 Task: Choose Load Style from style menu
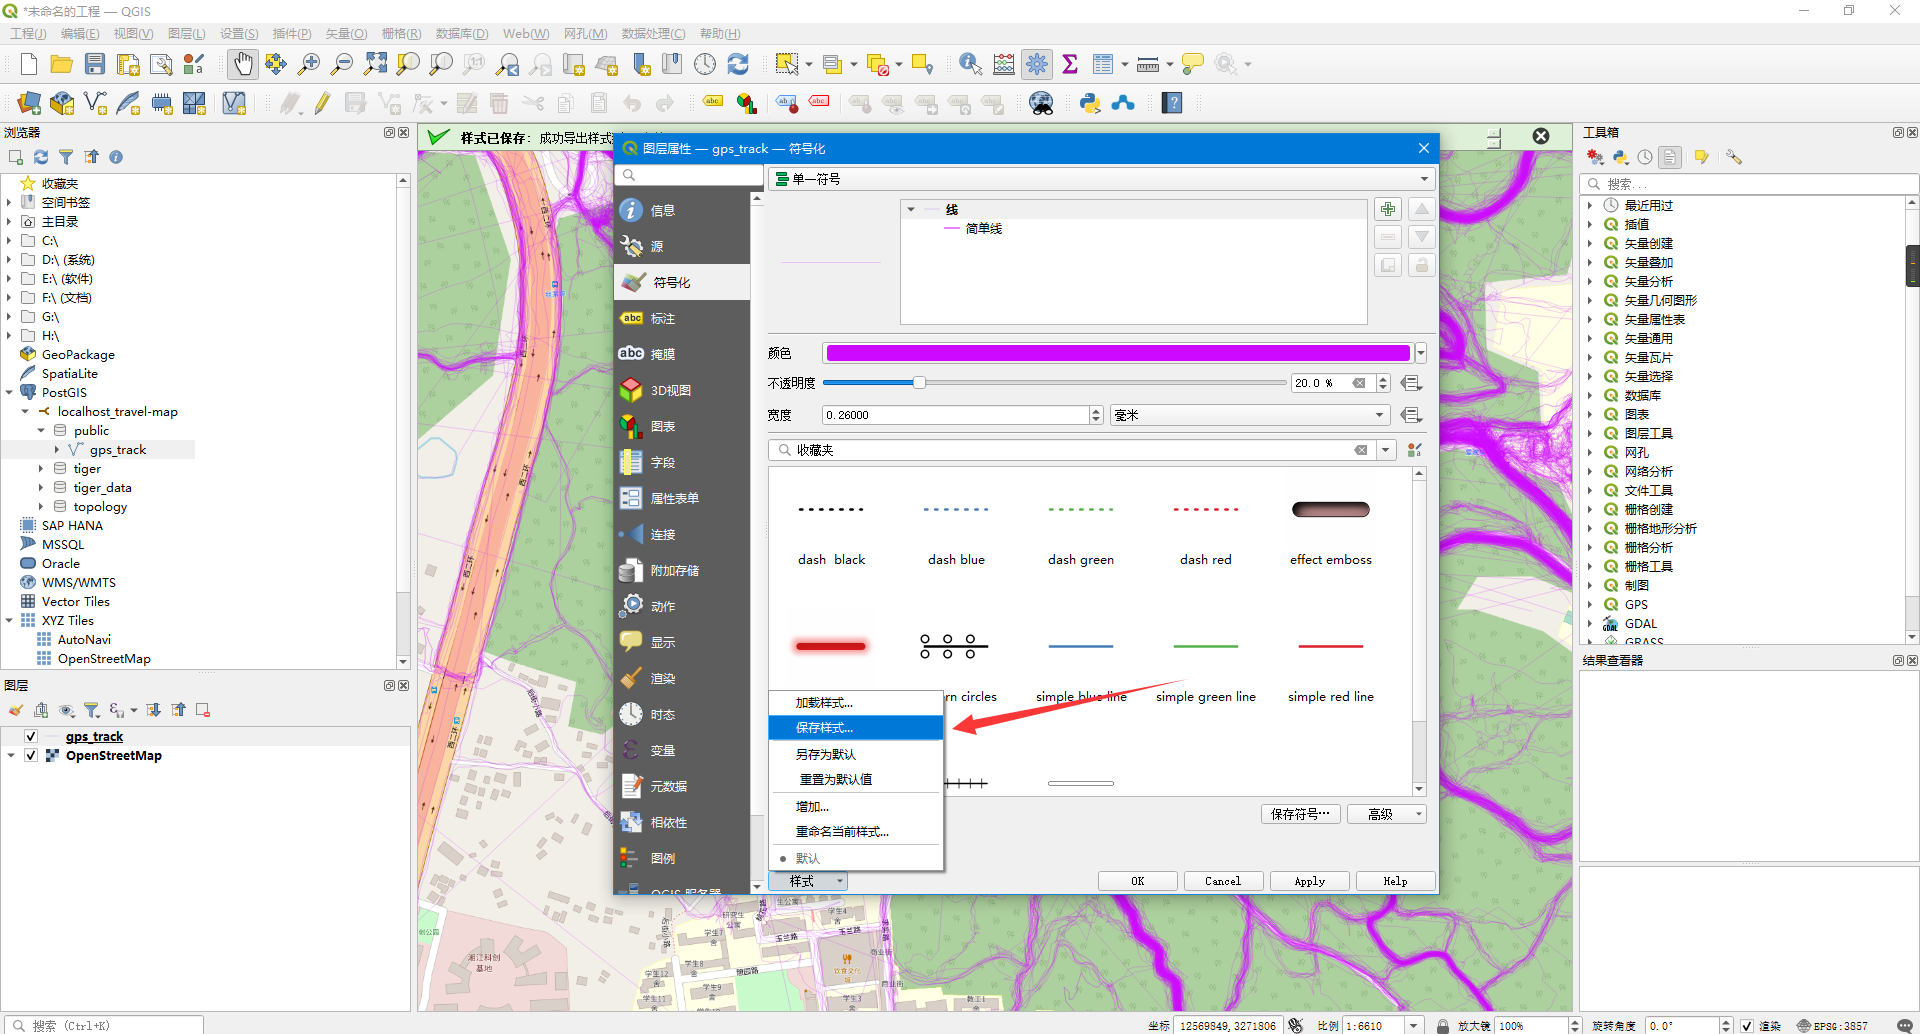[856, 703]
